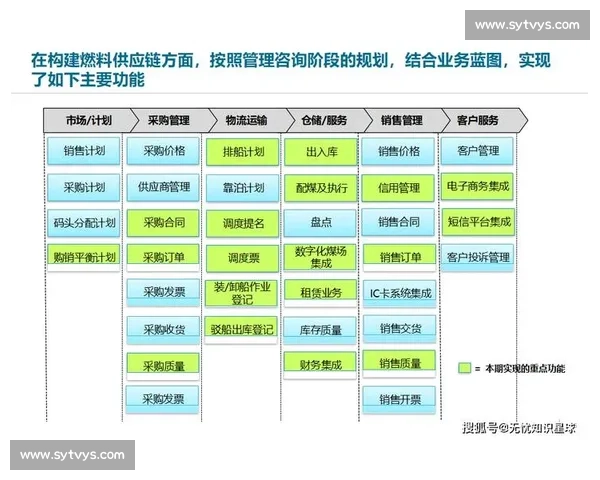Select the green 购销平衡计划 box
The height and width of the screenshot is (480, 600).
pyautogui.click(x=84, y=257)
